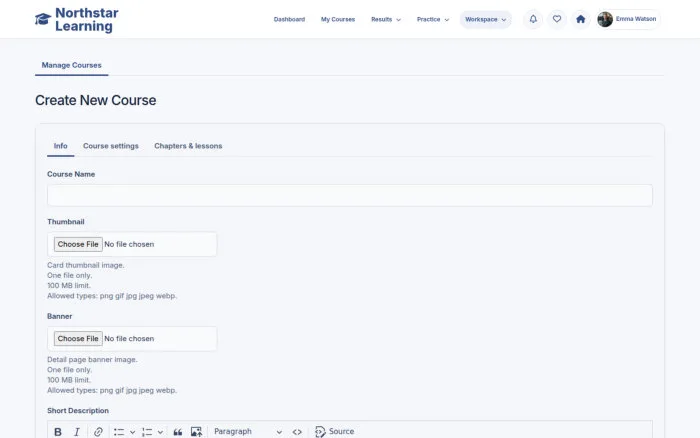Click Emma Watson's profile avatar

click(x=605, y=19)
